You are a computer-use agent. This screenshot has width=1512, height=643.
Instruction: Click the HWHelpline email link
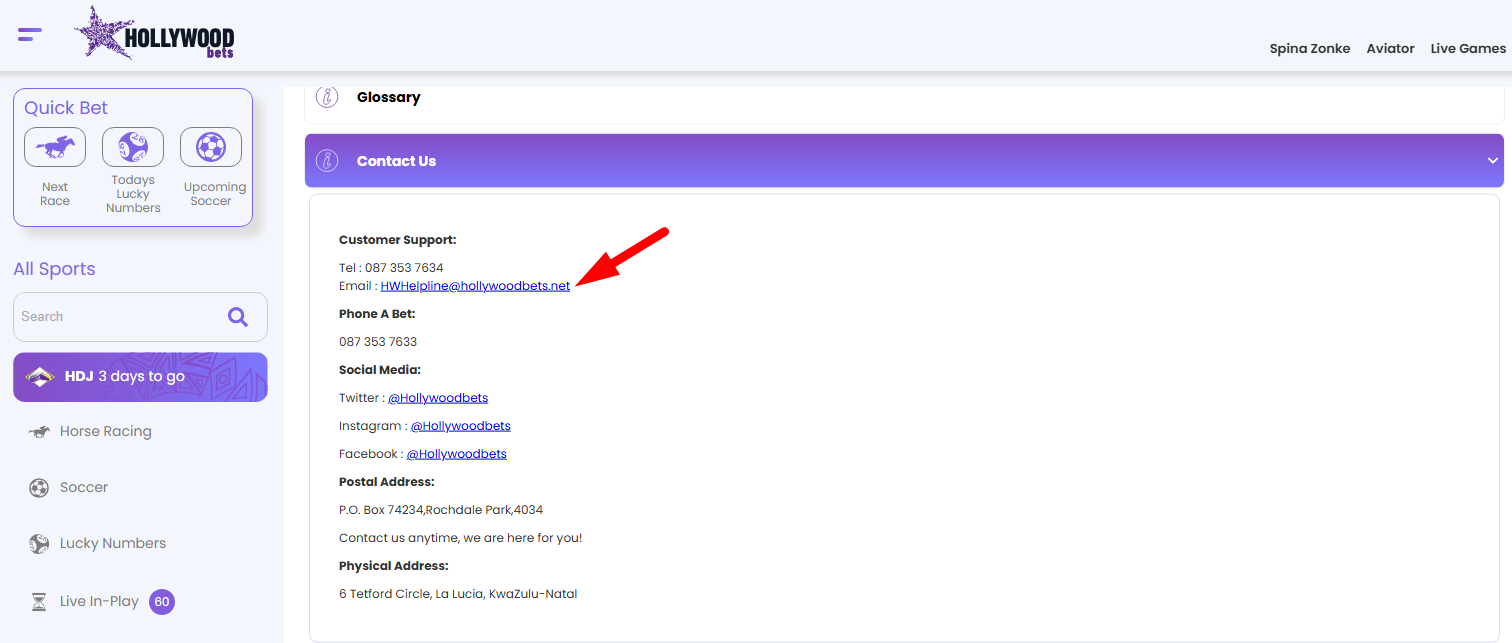475,286
